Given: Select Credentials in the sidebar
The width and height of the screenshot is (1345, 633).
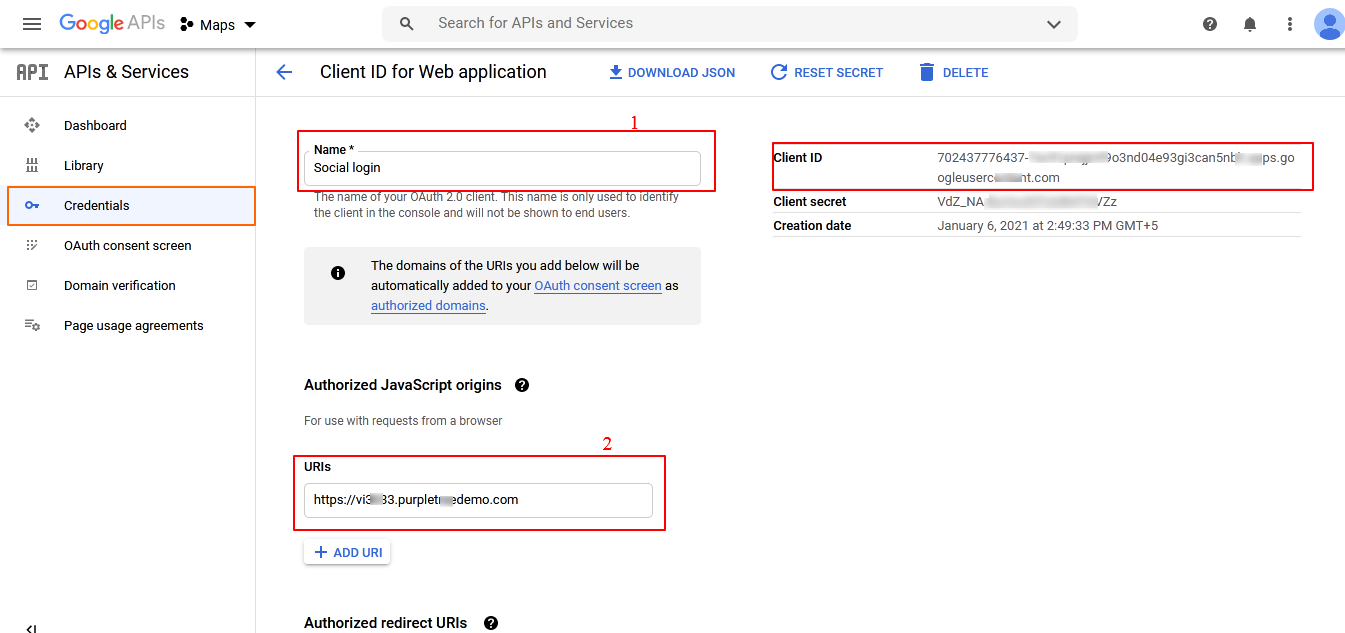Looking at the screenshot, I should coord(131,205).
